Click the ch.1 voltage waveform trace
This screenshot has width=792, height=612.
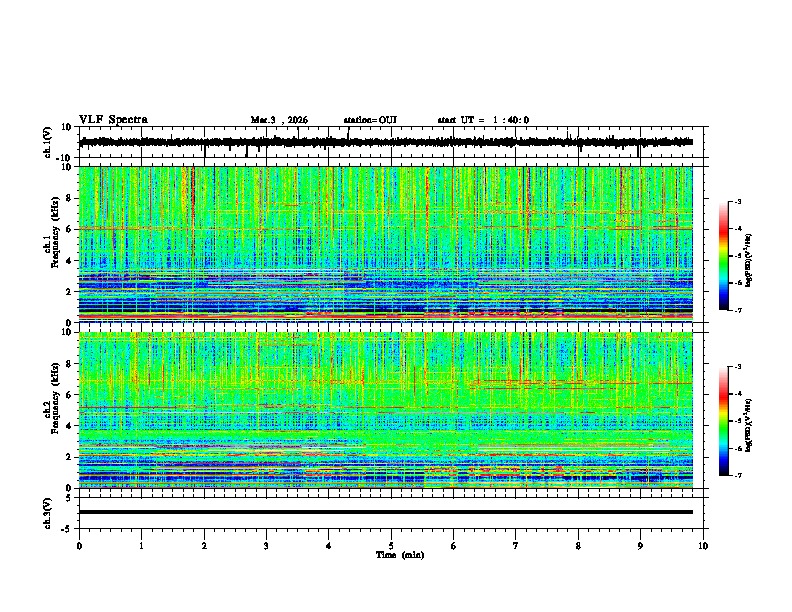click(386, 142)
